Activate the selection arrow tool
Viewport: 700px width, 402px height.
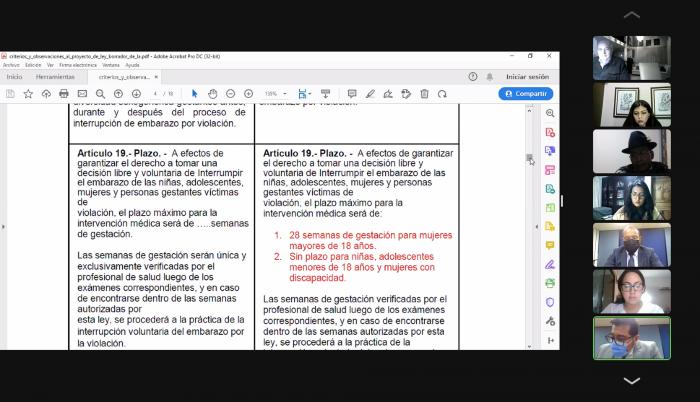click(194, 94)
